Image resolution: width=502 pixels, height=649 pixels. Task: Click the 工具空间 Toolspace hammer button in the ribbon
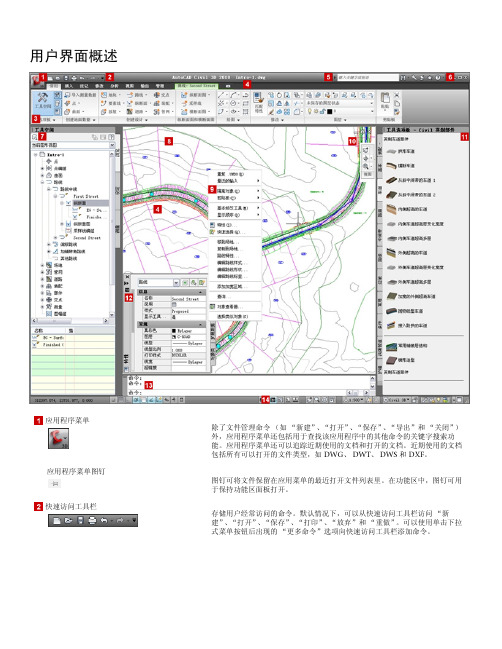click(43, 101)
